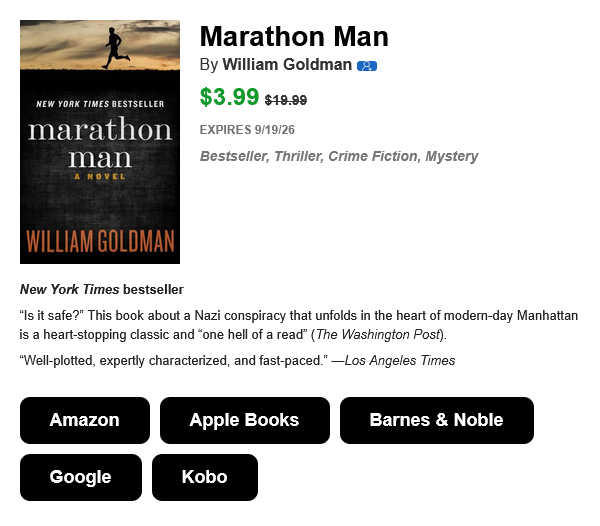
Task: Get the deal via the Google button
Action: [x=81, y=477]
